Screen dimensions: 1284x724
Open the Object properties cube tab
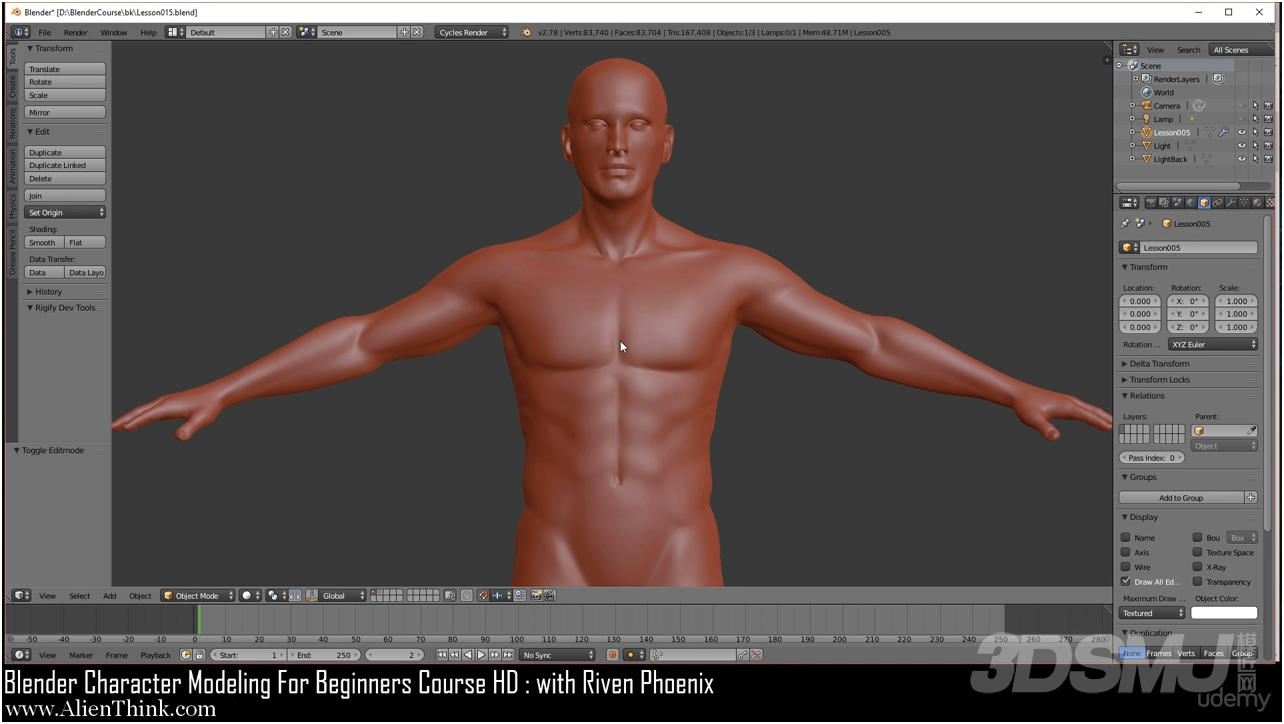click(1204, 203)
